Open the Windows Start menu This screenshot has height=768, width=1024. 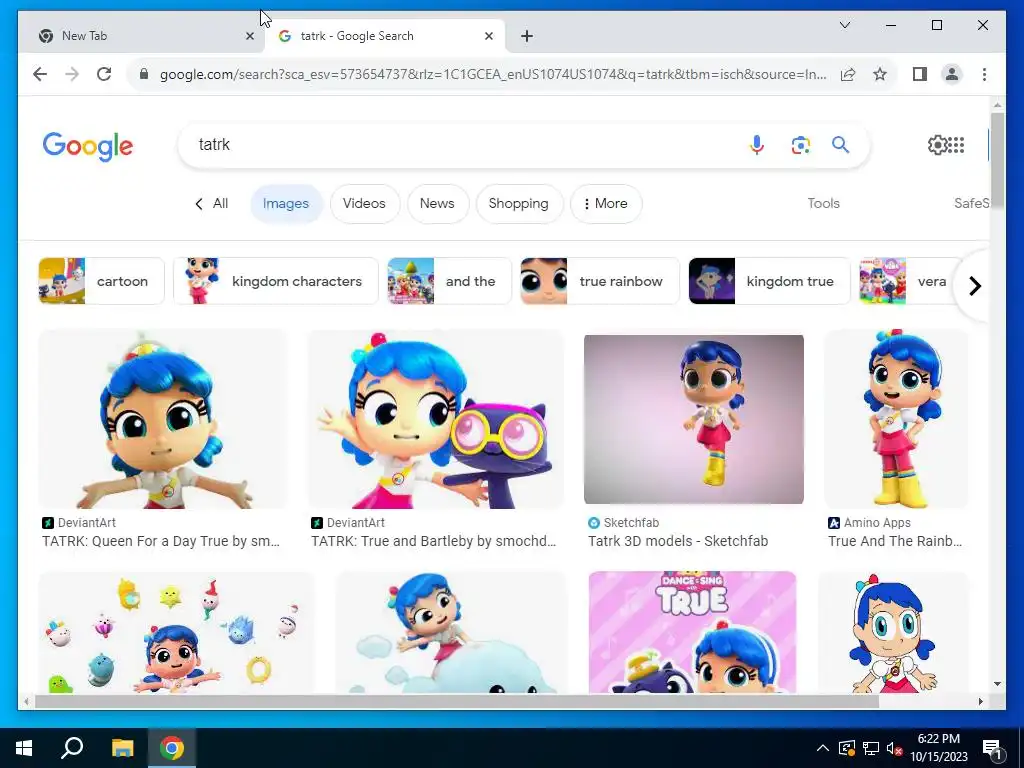click(x=24, y=748)
